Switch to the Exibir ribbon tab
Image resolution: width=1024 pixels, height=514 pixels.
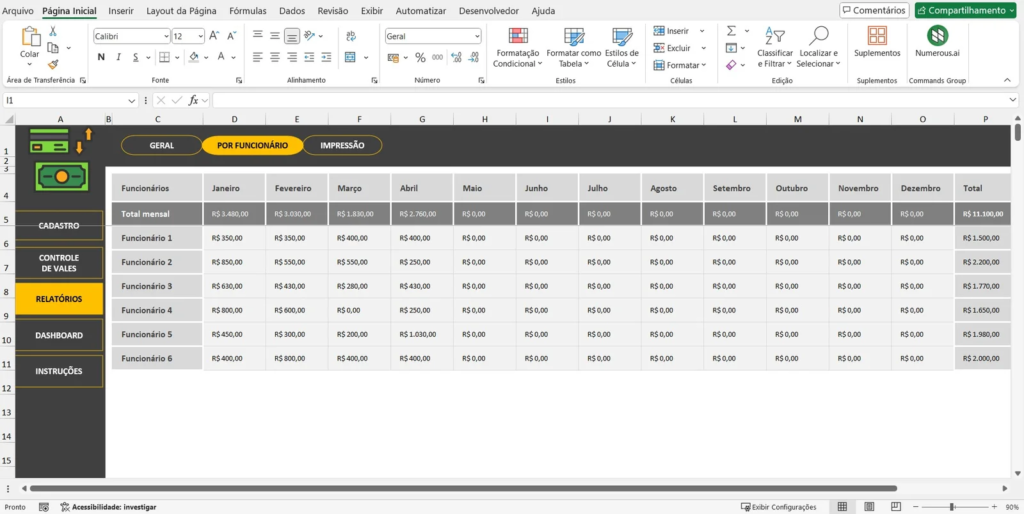371,10
